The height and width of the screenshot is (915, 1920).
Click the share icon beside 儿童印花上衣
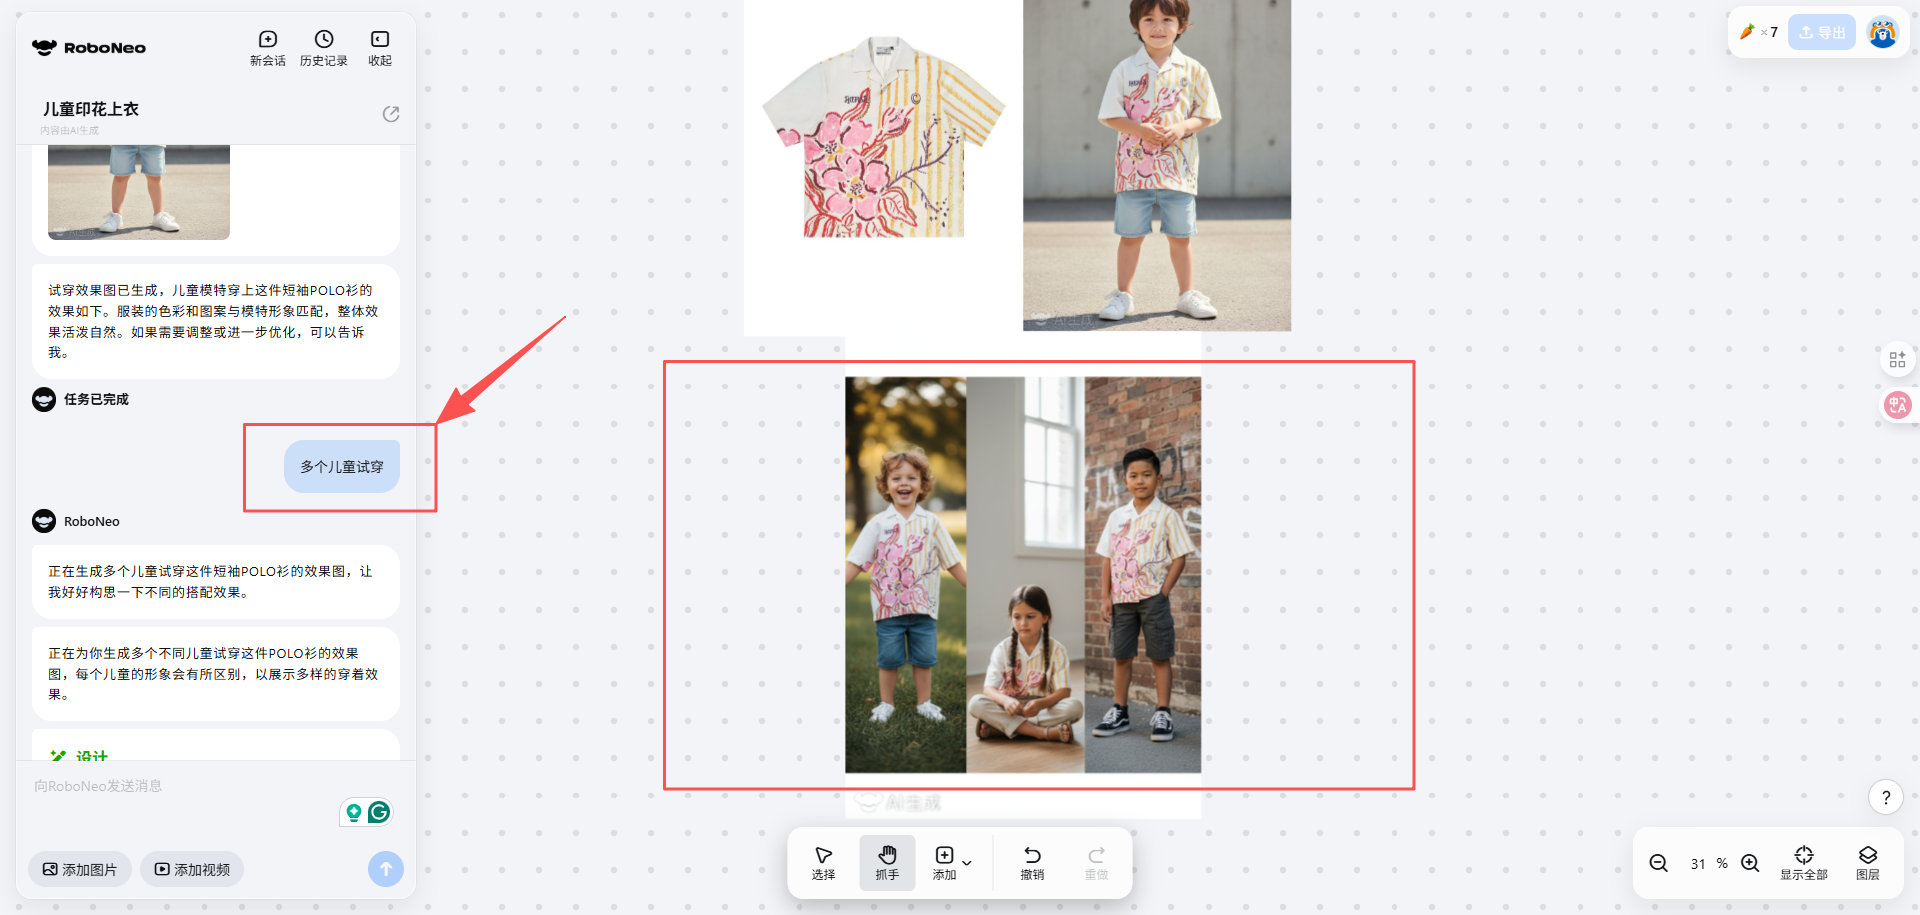pyautogui.click(x=391, y=114)
